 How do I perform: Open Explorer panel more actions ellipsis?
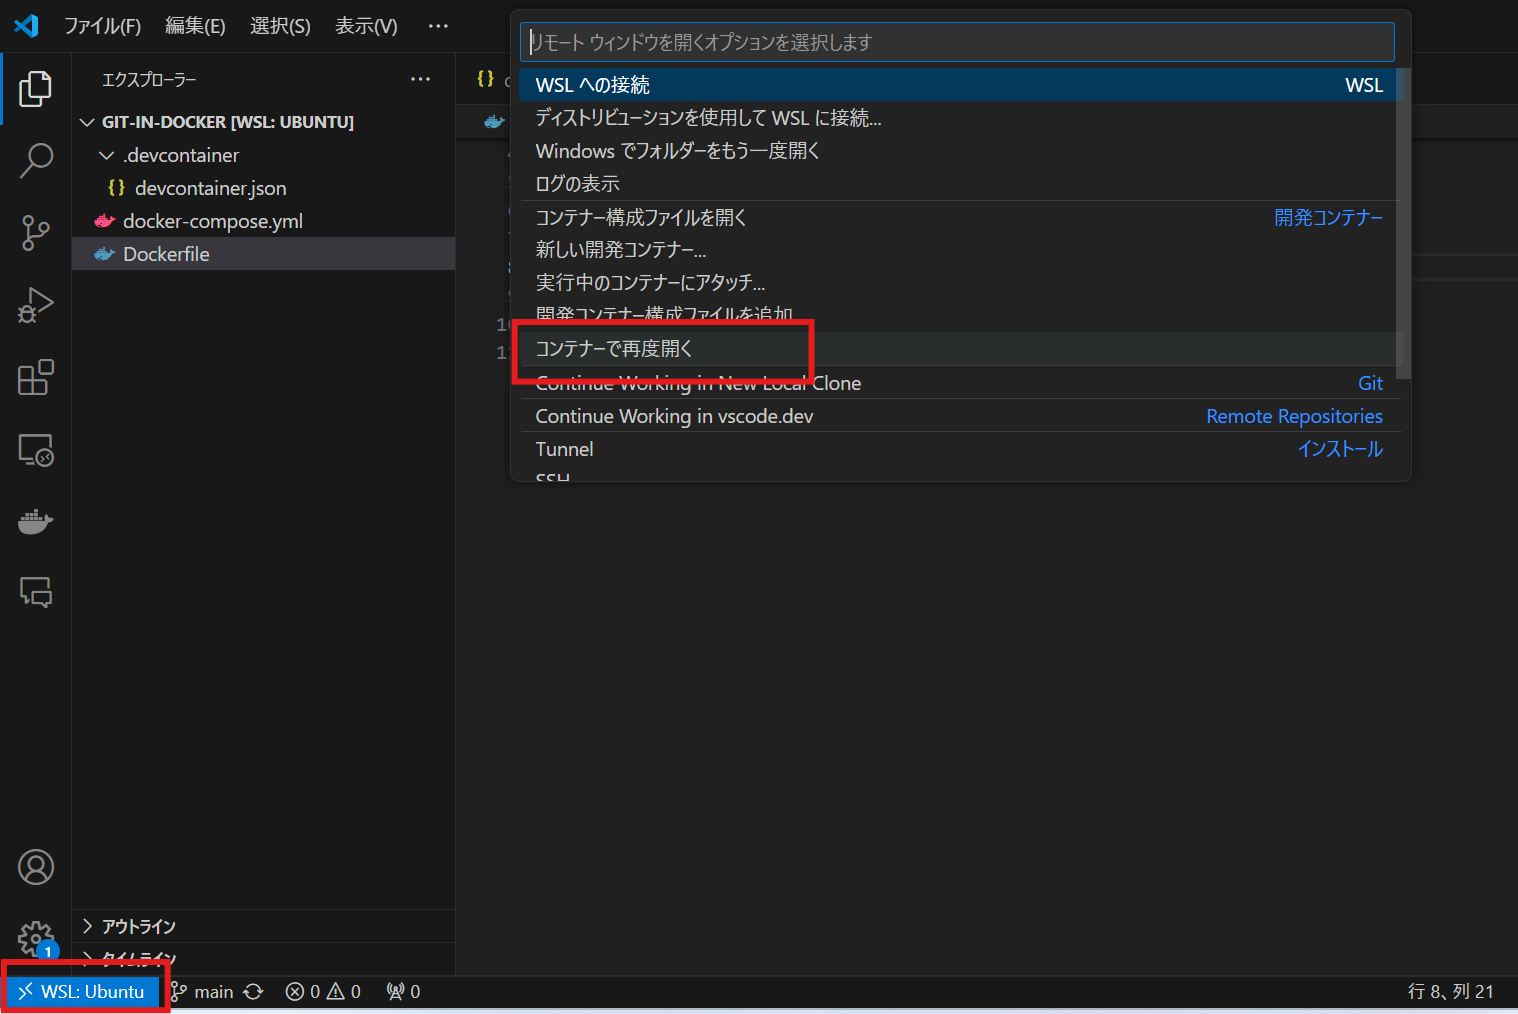pyautogui.click(x=421, y=79)
